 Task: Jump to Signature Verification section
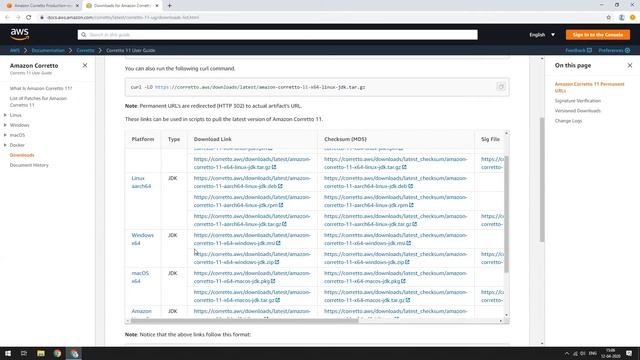coord(578,100)
